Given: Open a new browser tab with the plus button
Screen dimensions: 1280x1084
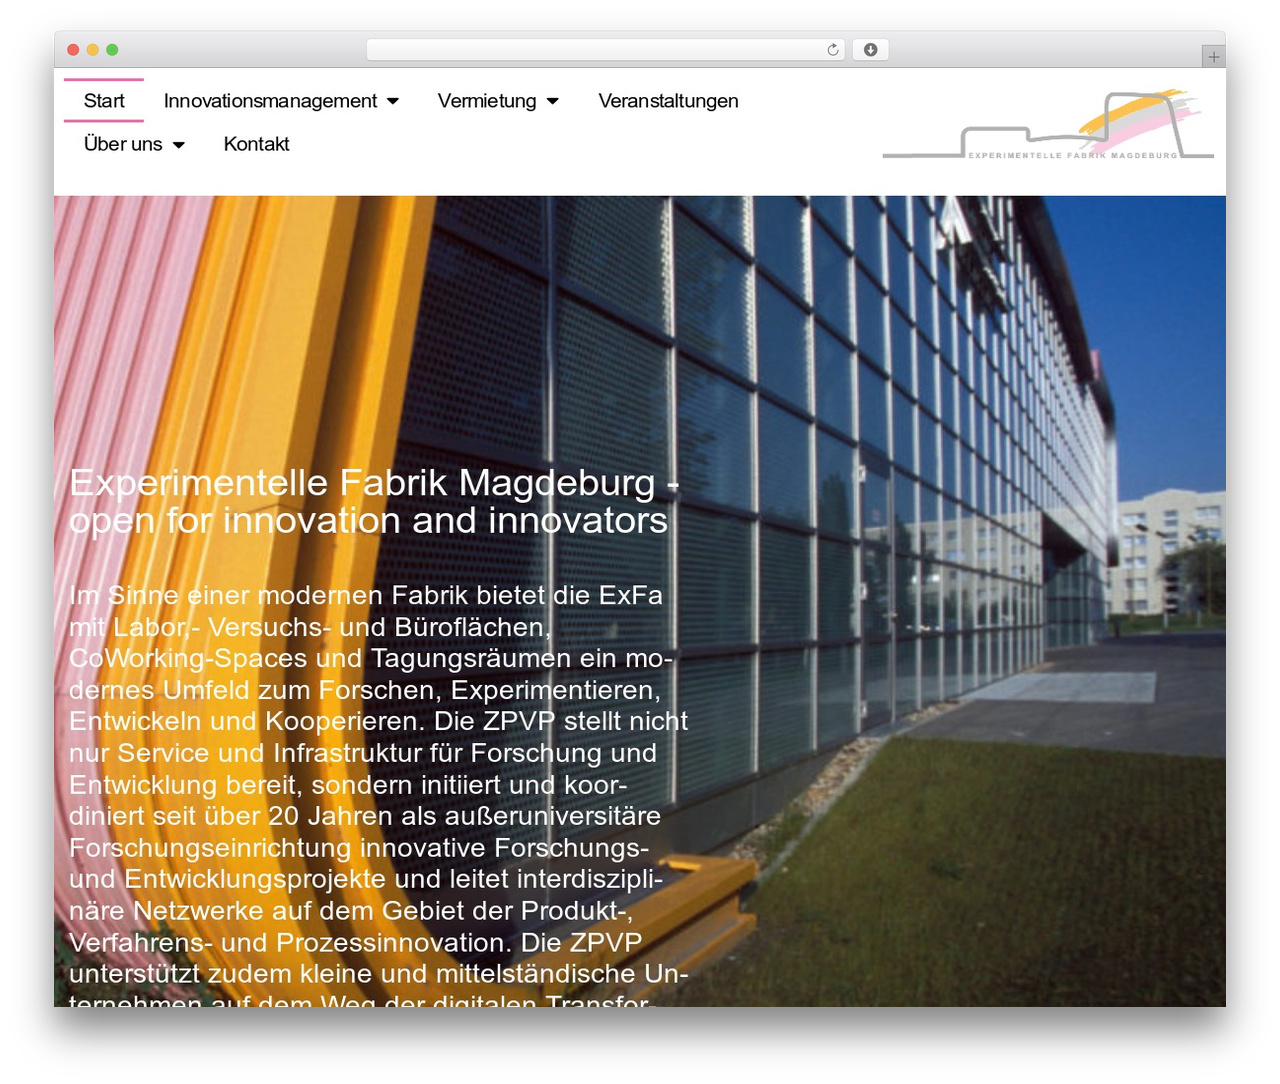Looking at the screenshot, I should 1213,57.
